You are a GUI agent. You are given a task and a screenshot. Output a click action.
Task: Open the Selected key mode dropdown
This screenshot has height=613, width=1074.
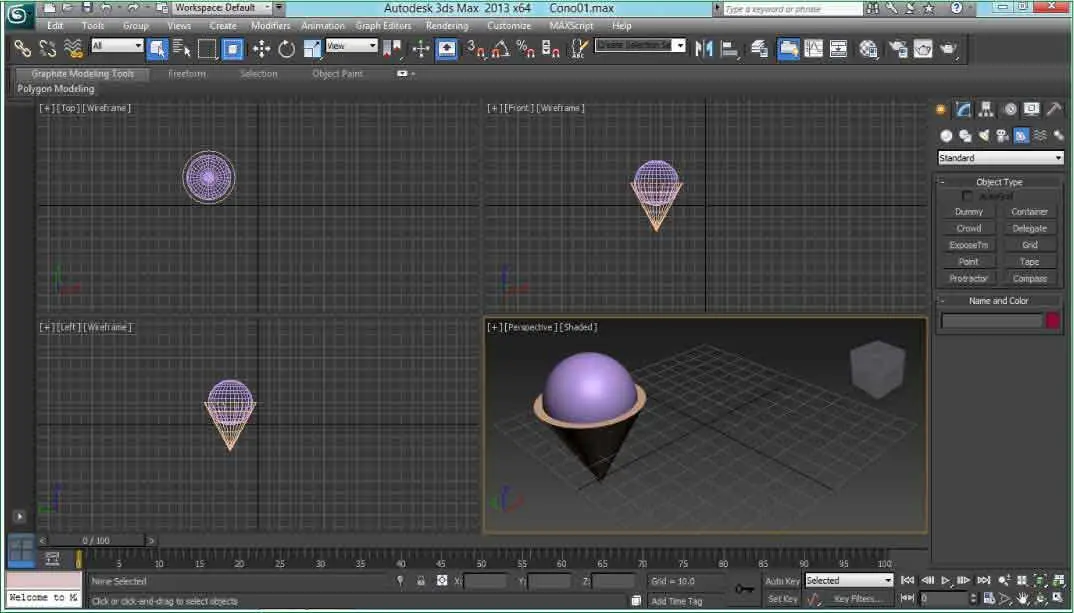click(x=849, y=580)
